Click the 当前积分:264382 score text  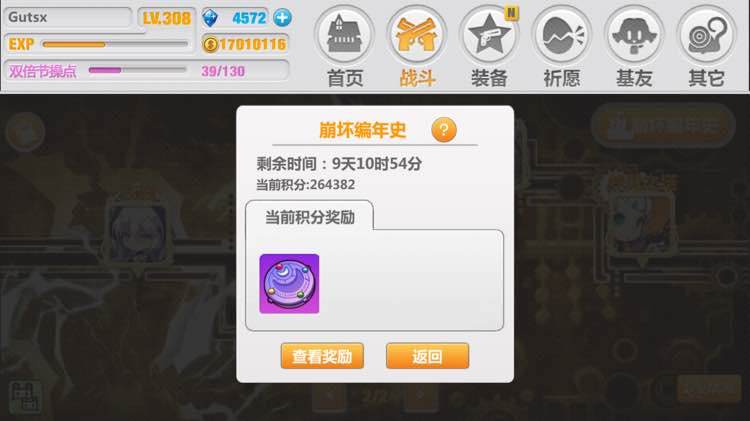click(x=306, y=185)
